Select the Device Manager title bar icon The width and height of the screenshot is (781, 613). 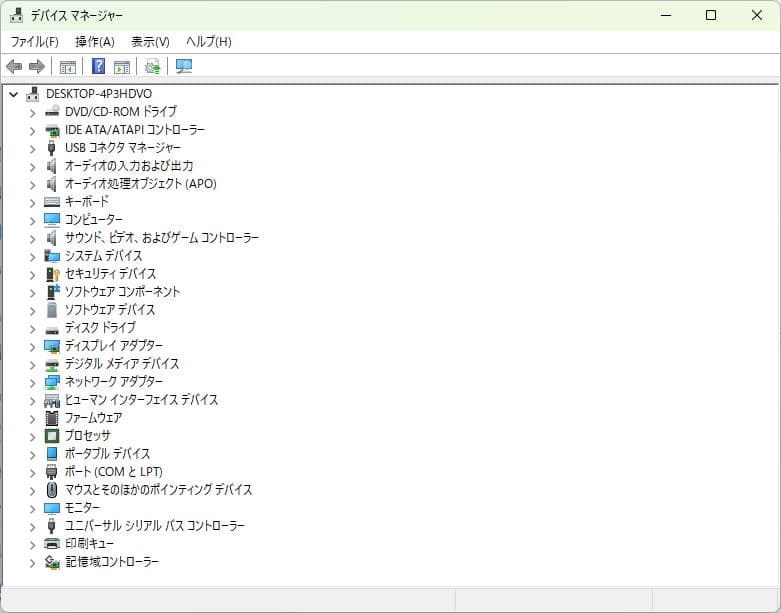pos(16,15)
